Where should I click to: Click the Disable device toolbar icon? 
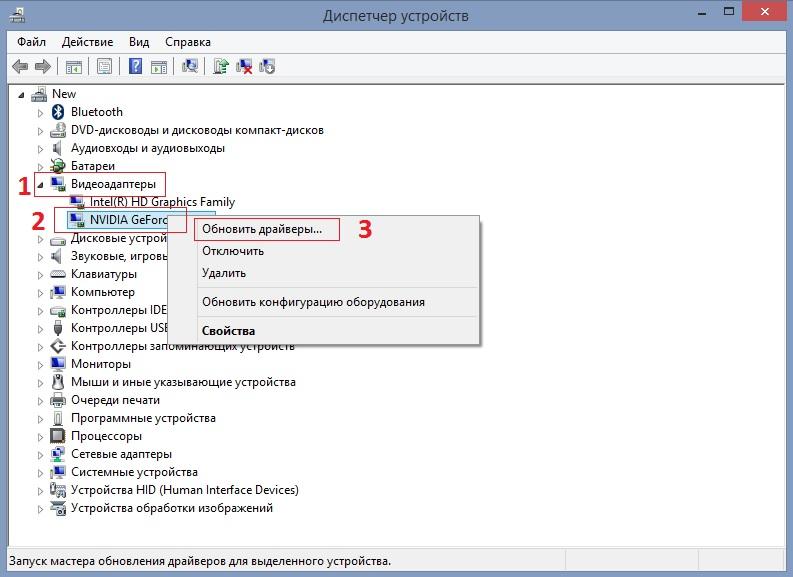[267, 66]
